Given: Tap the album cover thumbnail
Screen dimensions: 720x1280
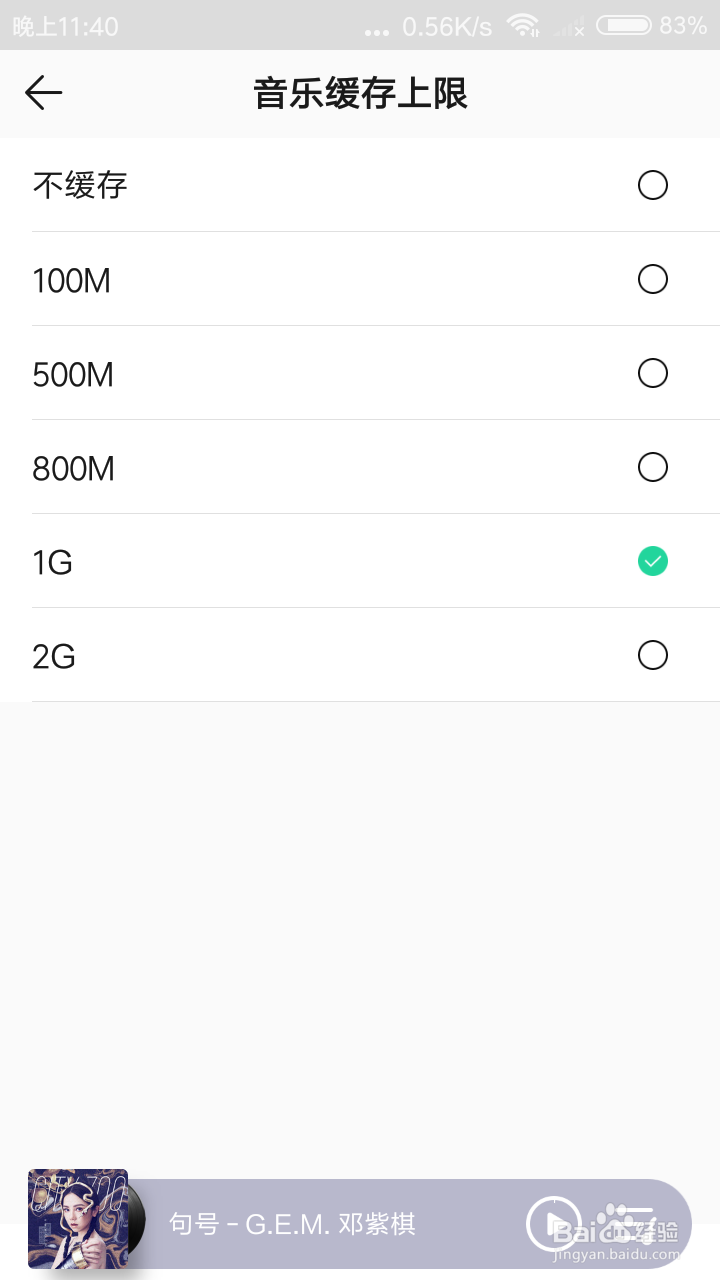Looking at the screenshot, I should [78, 1218].
